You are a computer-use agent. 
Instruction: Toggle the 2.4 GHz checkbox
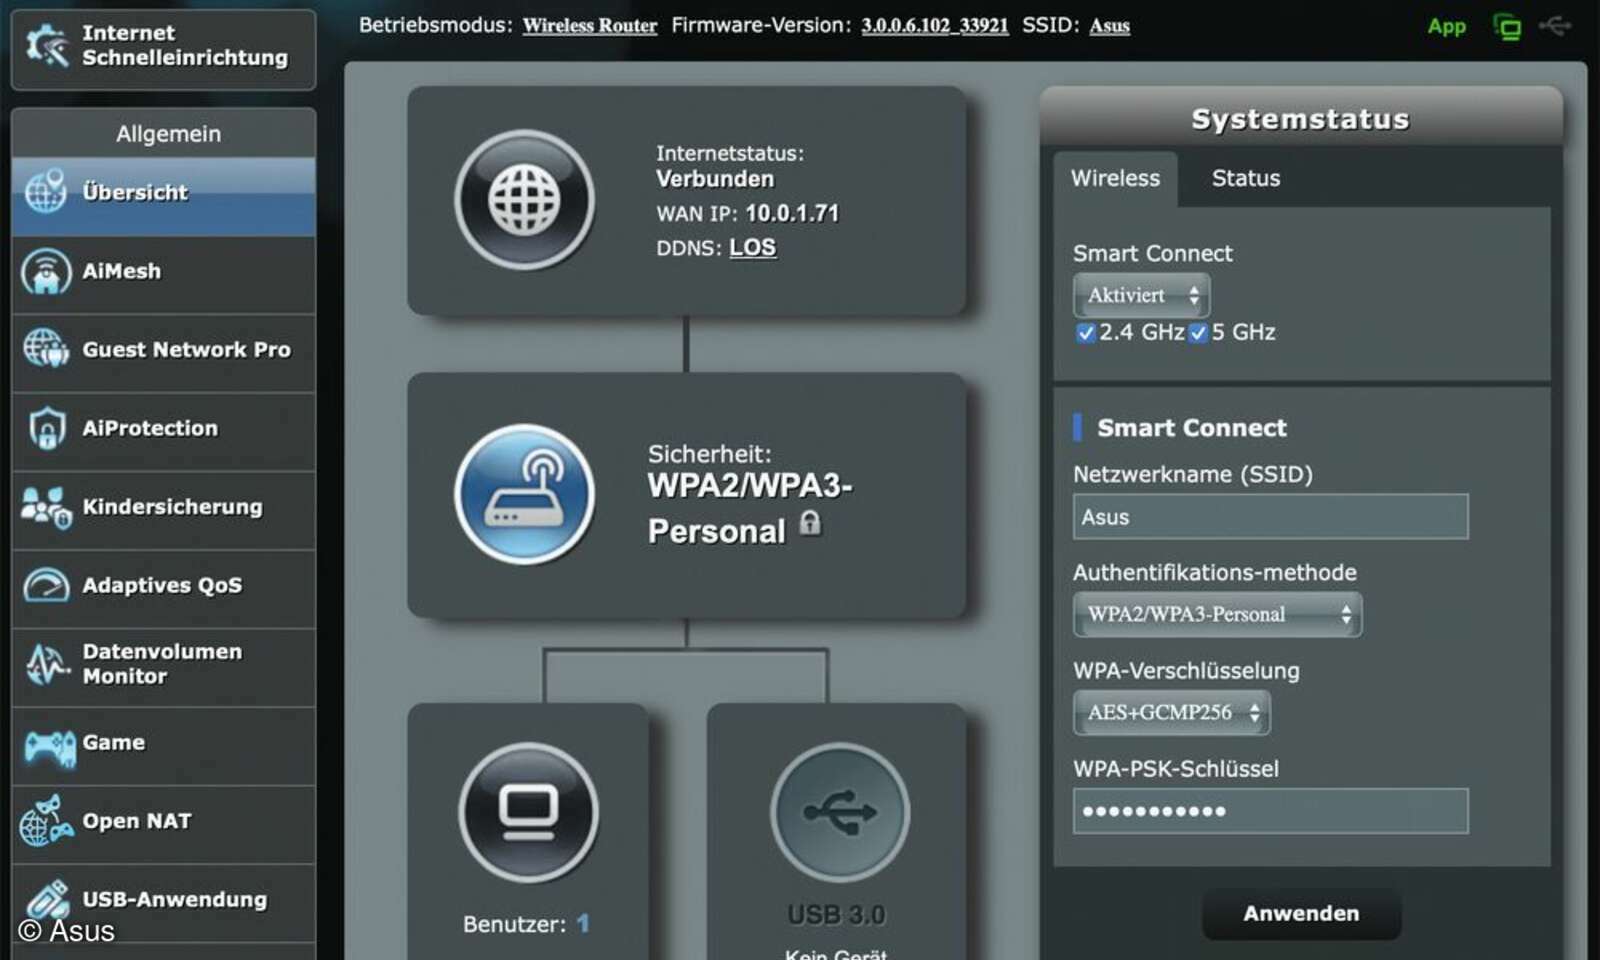click(x=1086, y=333)
